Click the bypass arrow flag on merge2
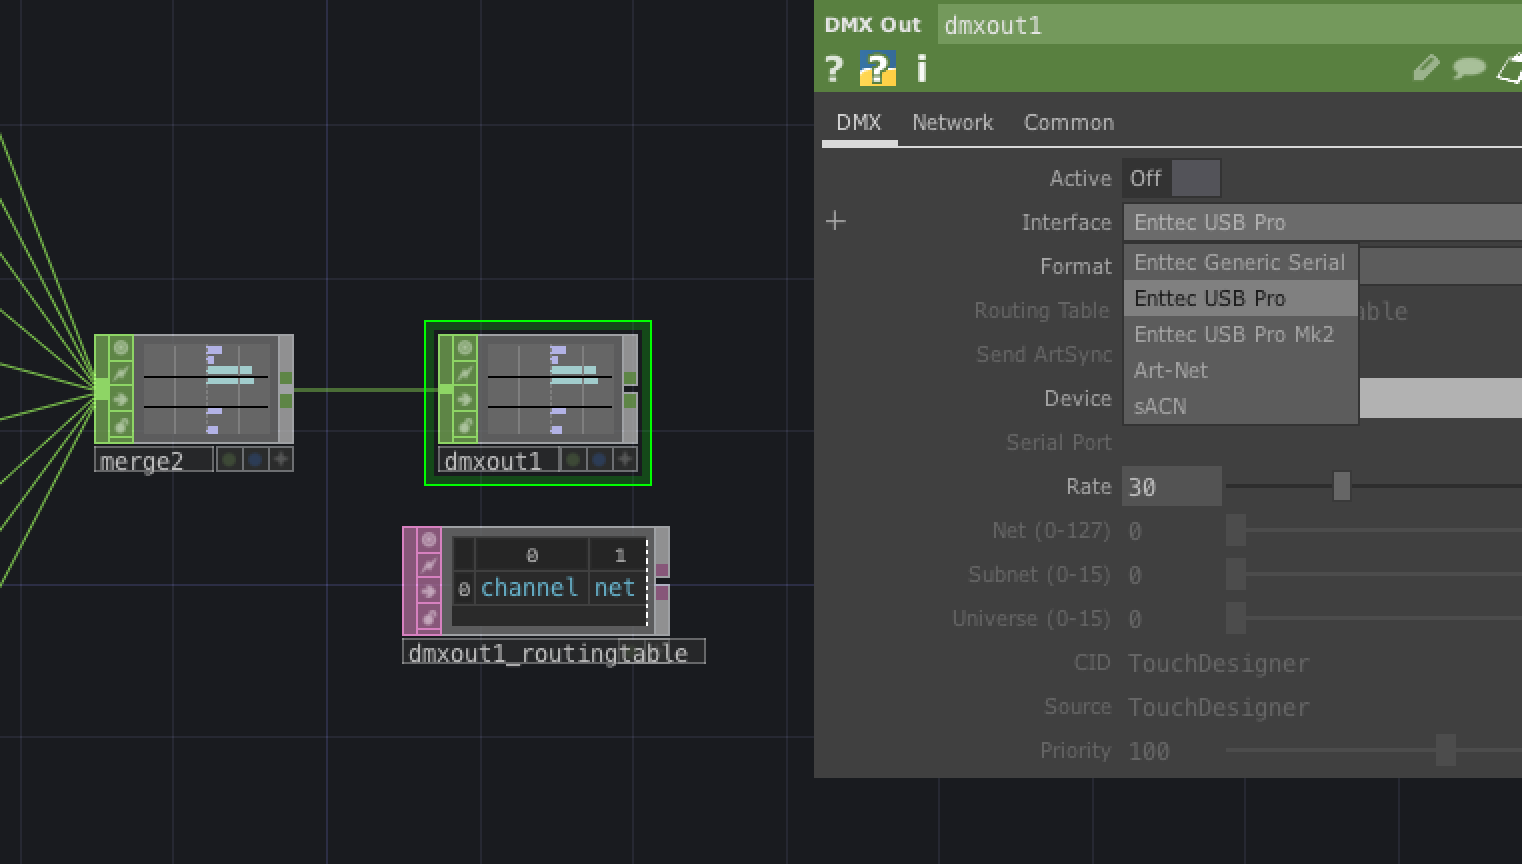1522x864 pixels. click(120, 373)
